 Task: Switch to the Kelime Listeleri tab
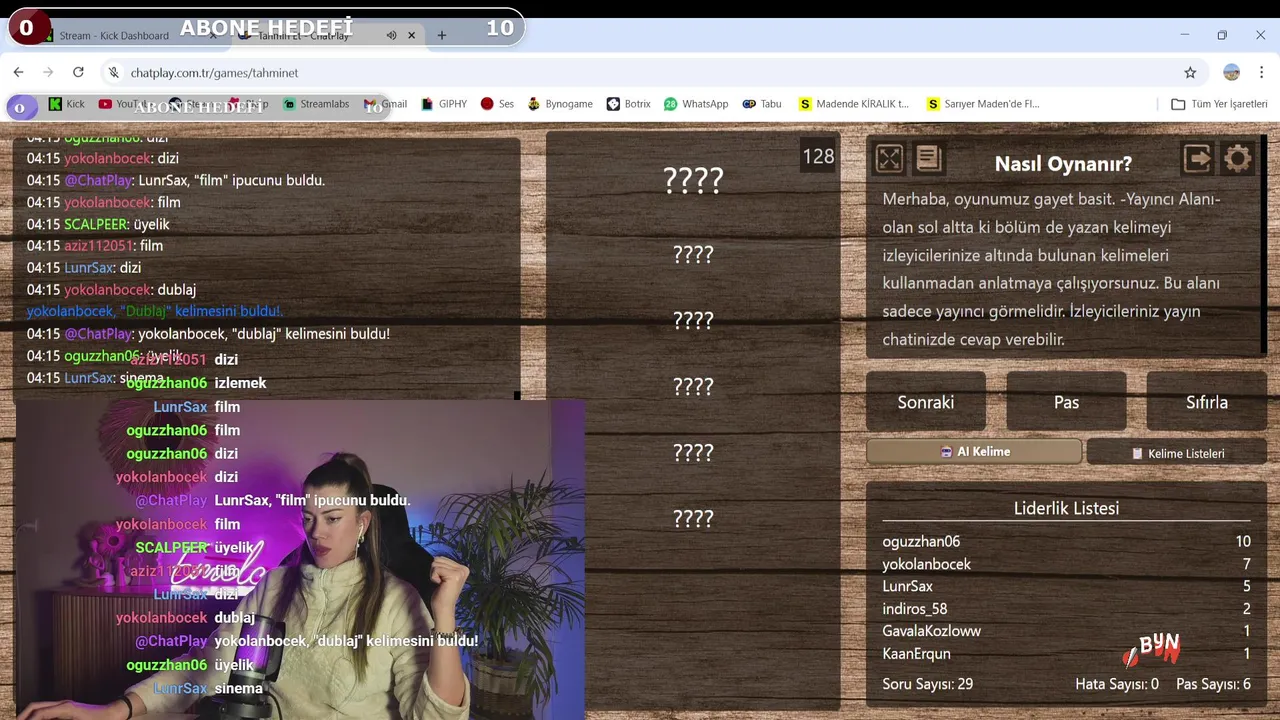click(x=1177, y=453)
